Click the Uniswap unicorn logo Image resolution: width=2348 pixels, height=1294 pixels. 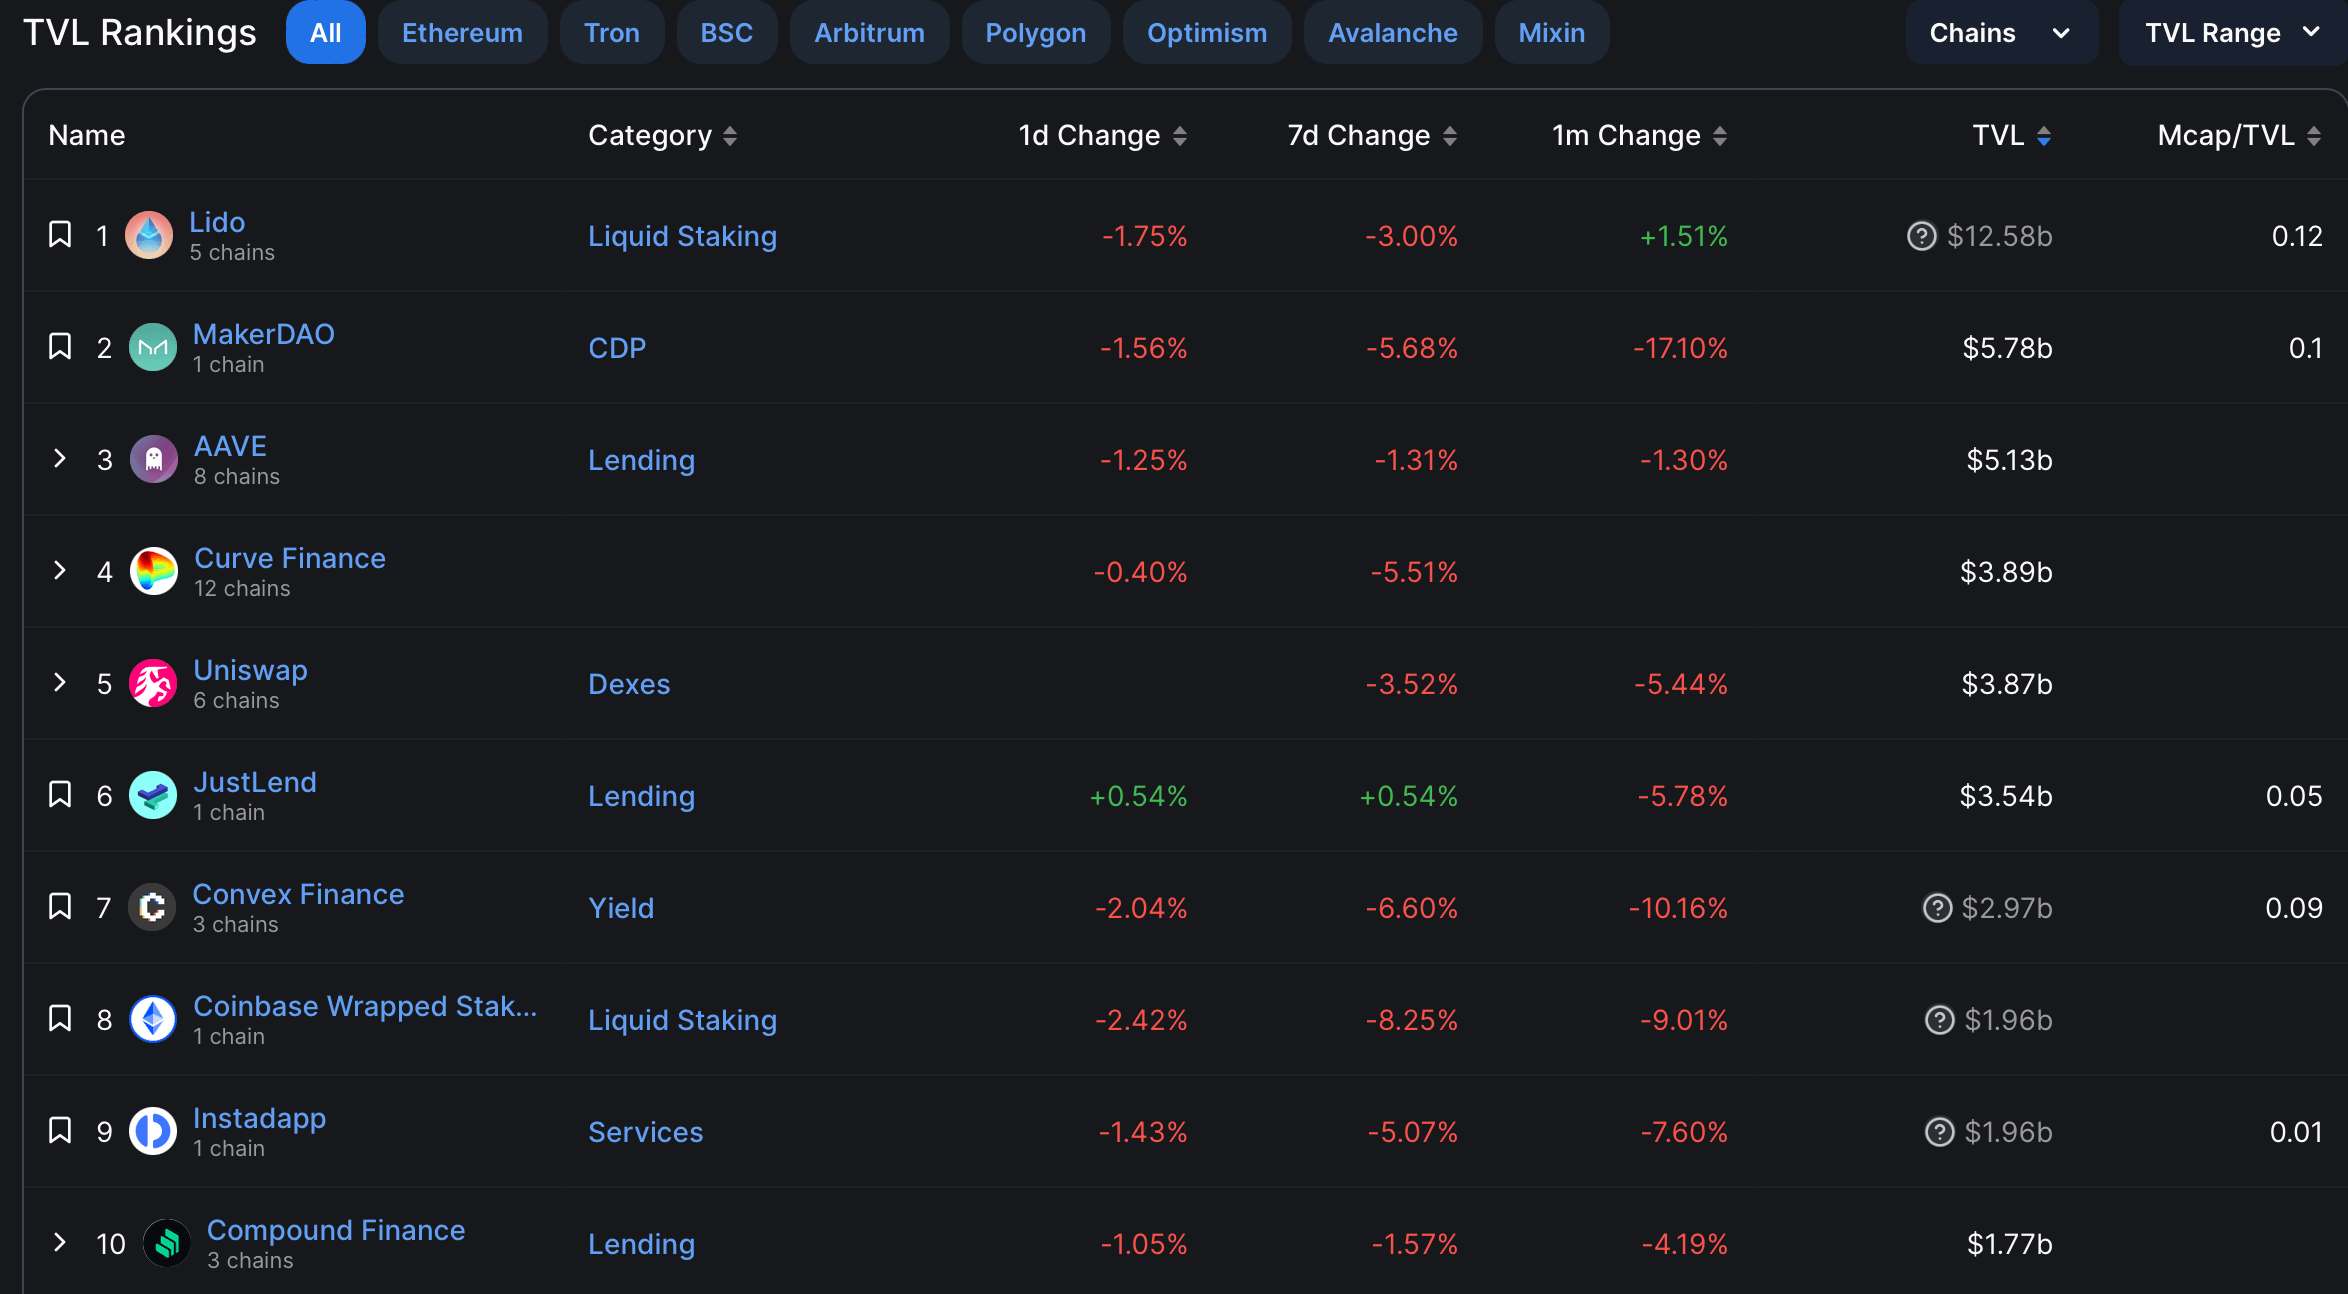click(x=153, y=684)
